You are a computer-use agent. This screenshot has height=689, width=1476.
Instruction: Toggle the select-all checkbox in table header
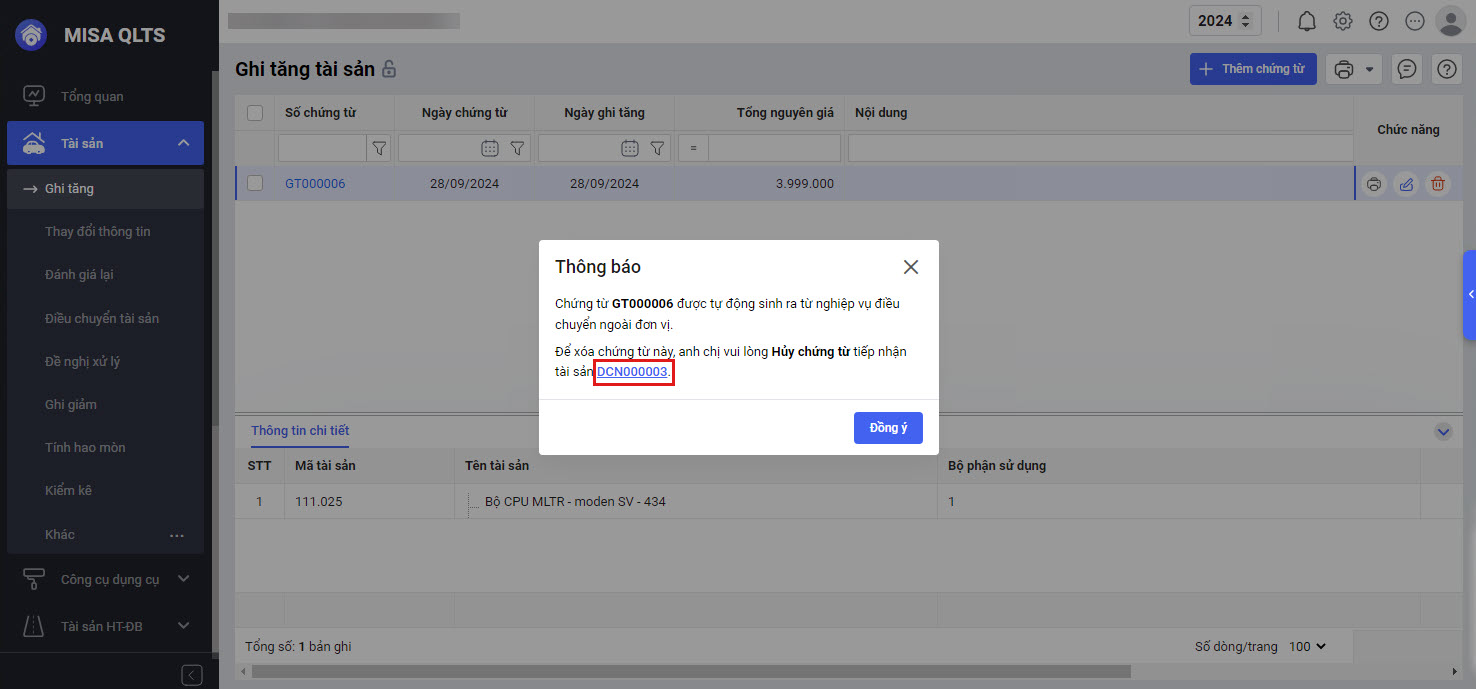(x=255, y=113)
